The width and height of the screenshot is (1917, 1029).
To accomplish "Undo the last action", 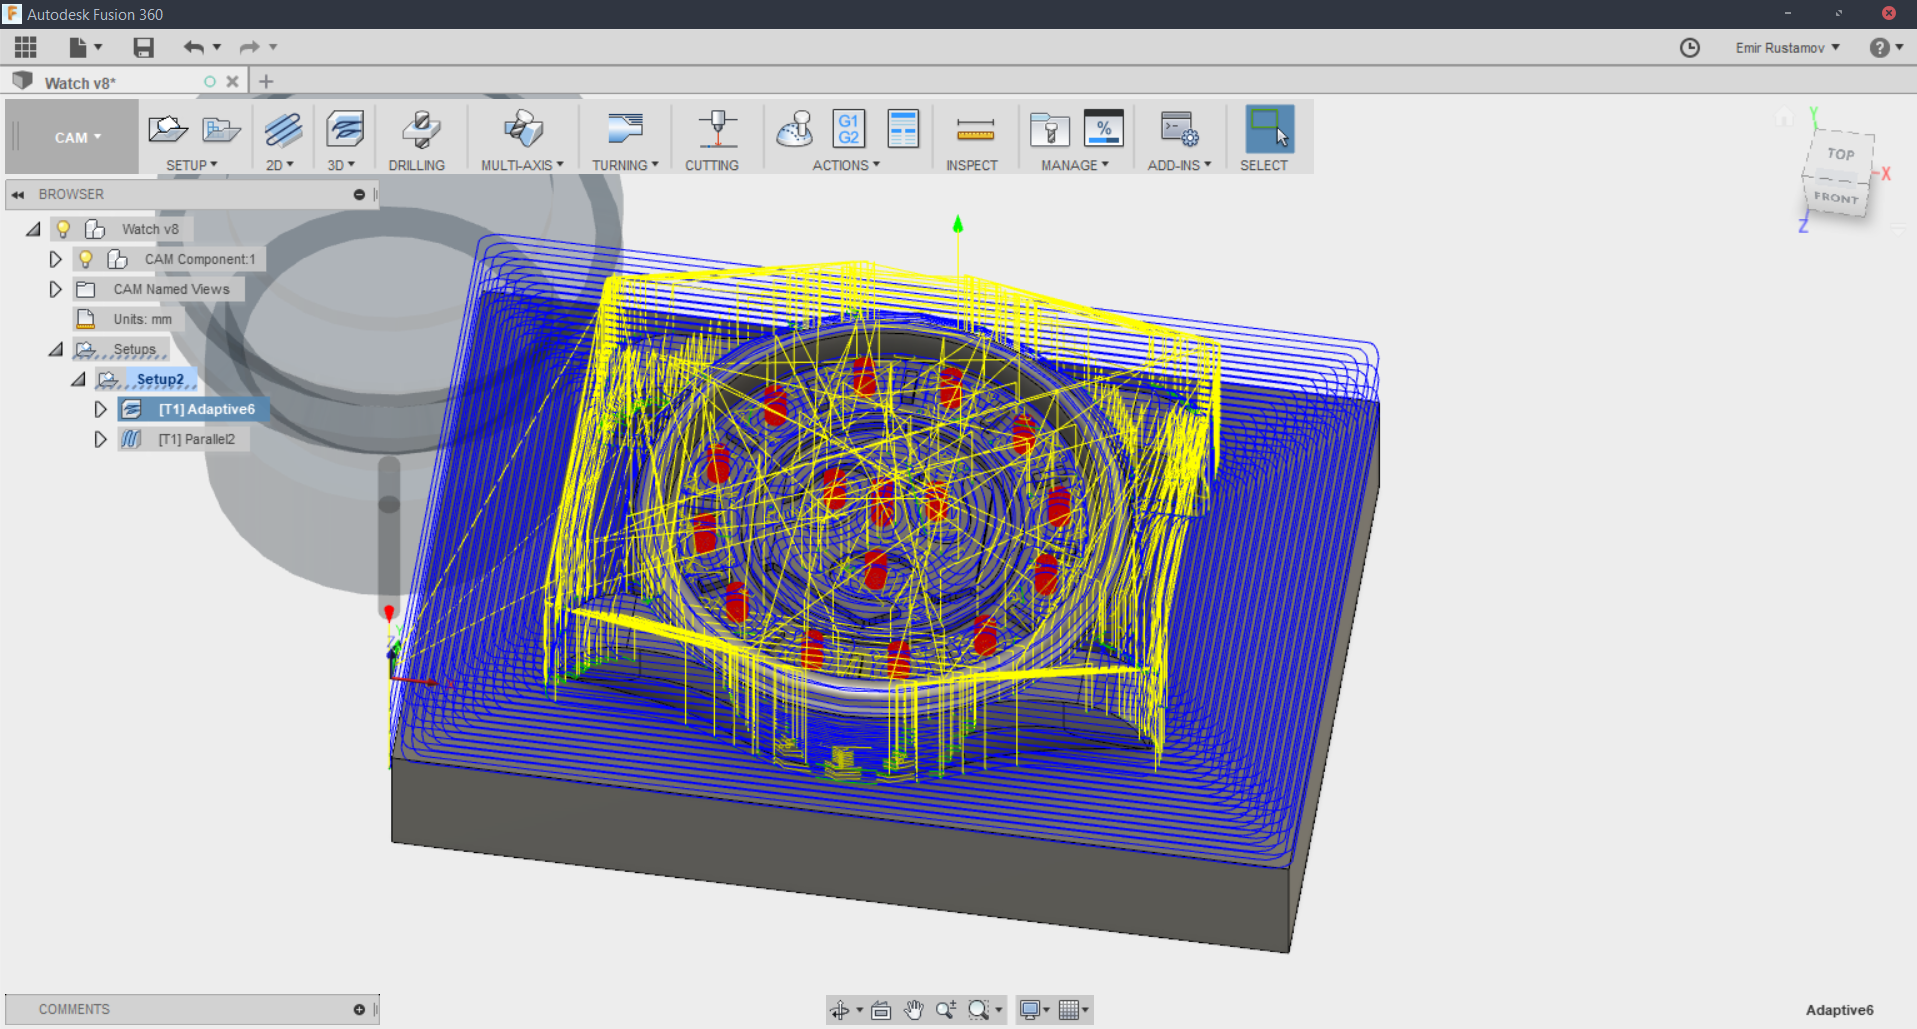I will pyautogui.click(x=193, y=47).
